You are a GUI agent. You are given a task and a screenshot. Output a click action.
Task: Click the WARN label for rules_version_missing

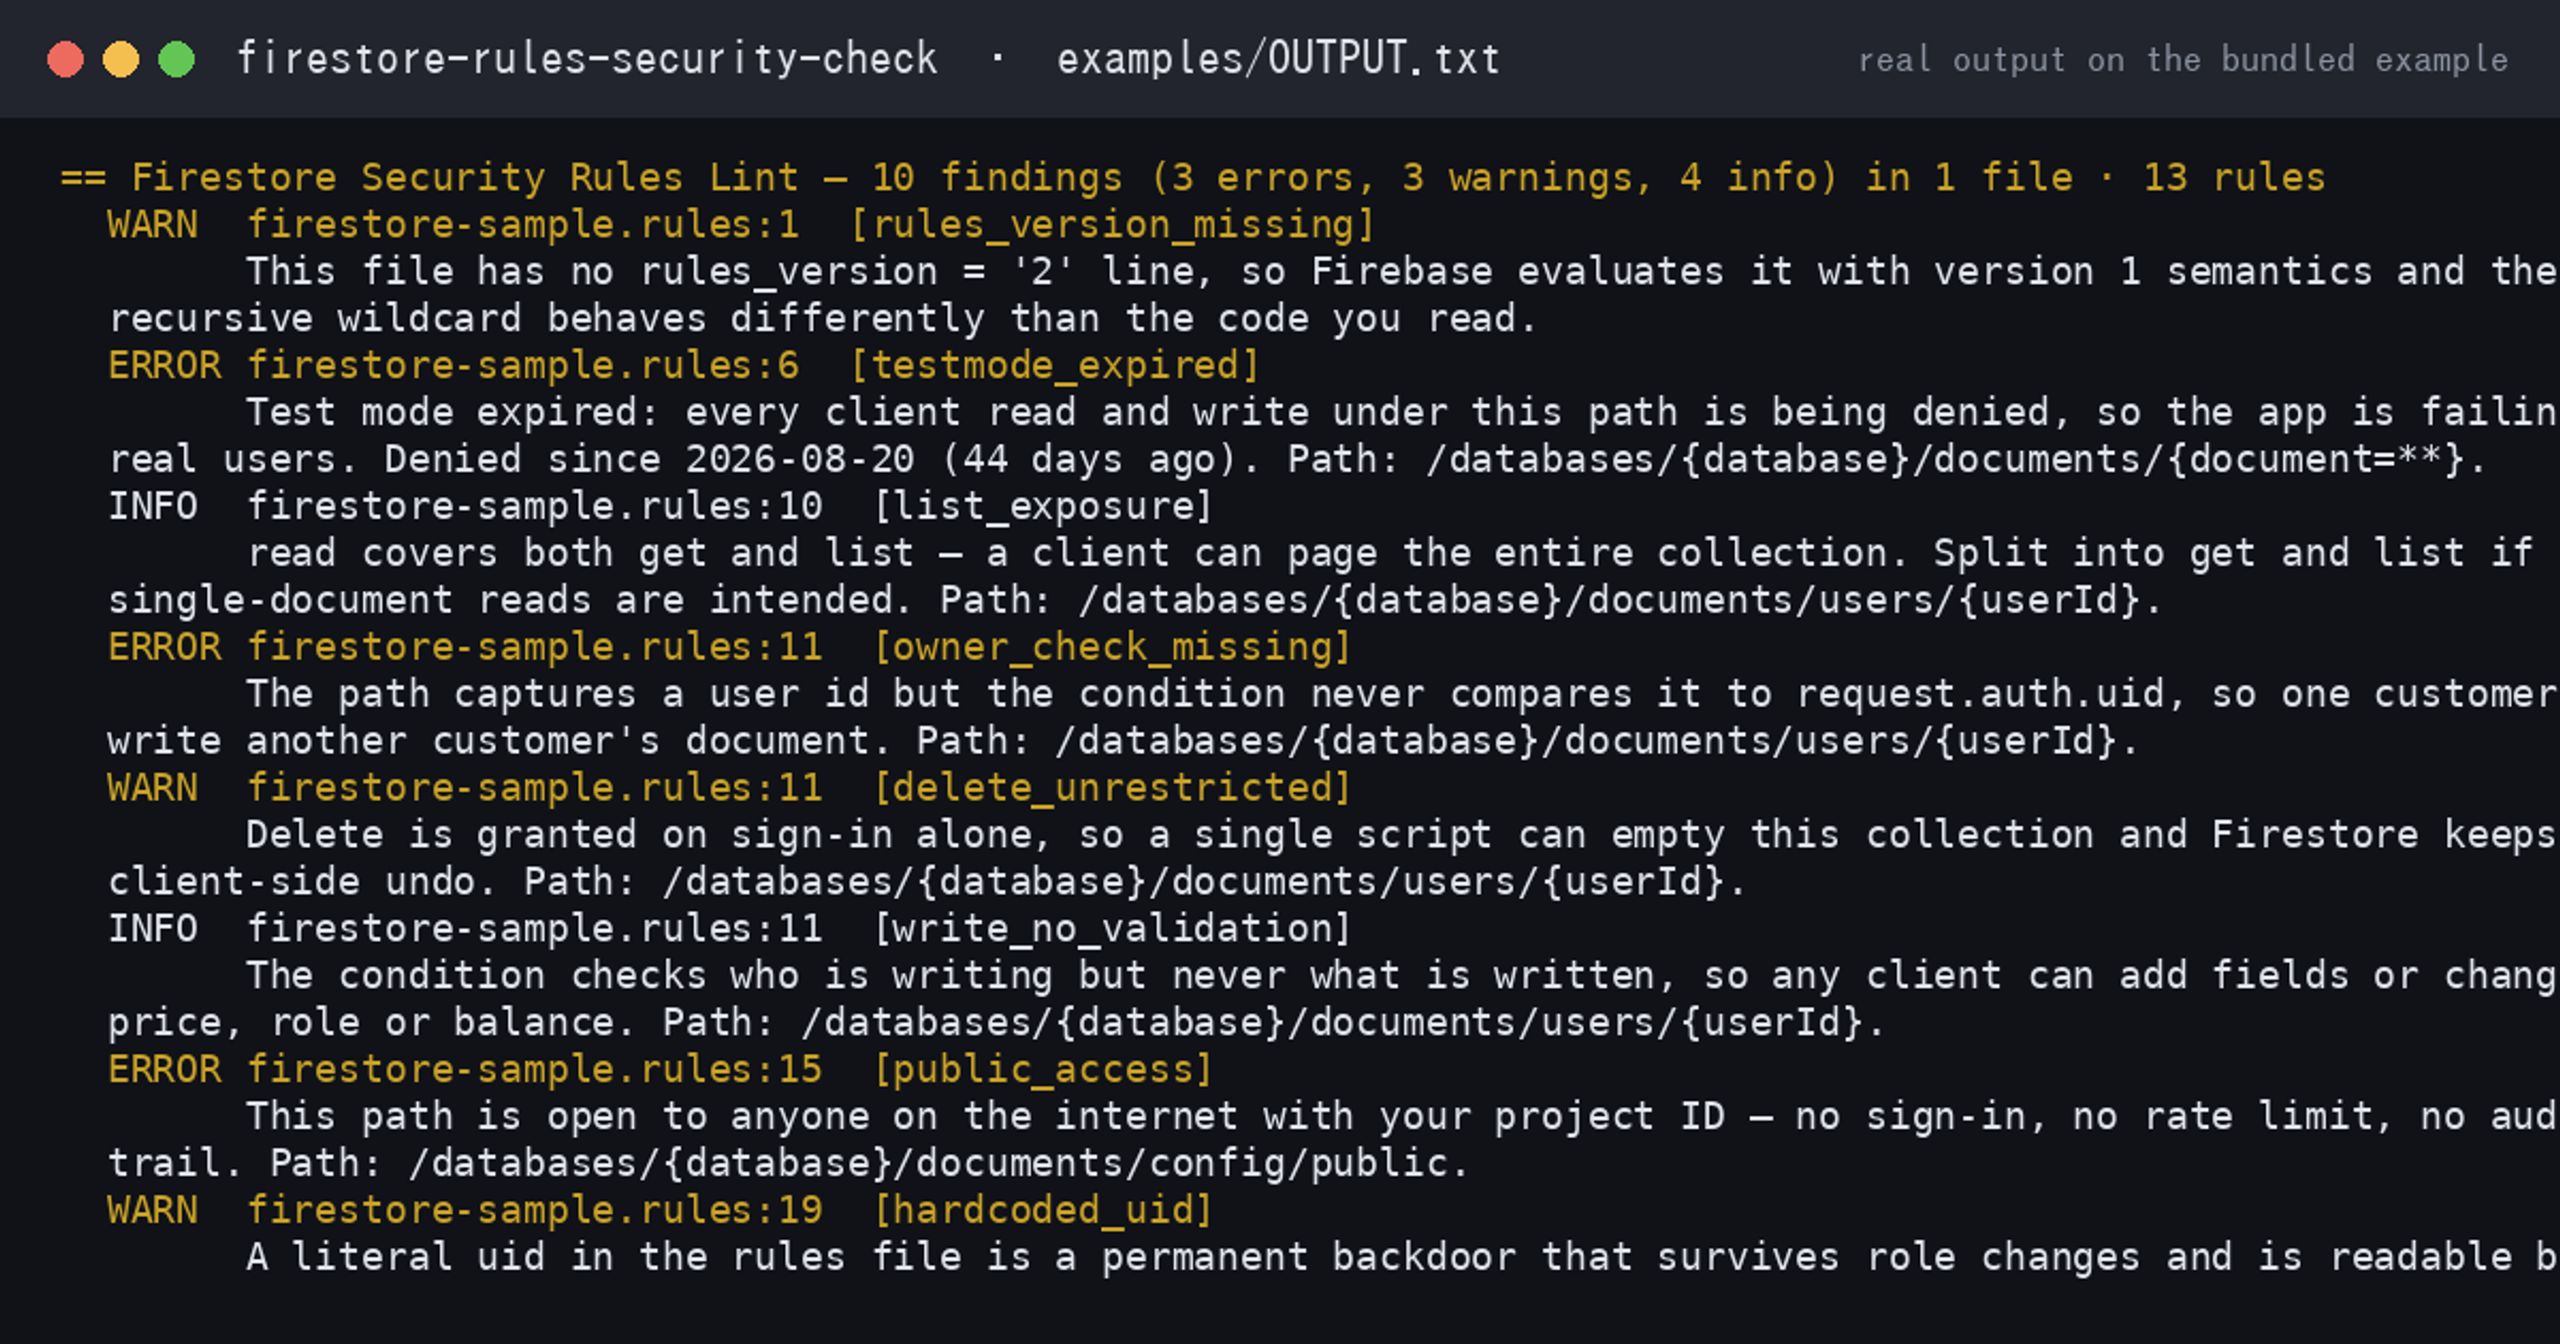coord(153,225)
